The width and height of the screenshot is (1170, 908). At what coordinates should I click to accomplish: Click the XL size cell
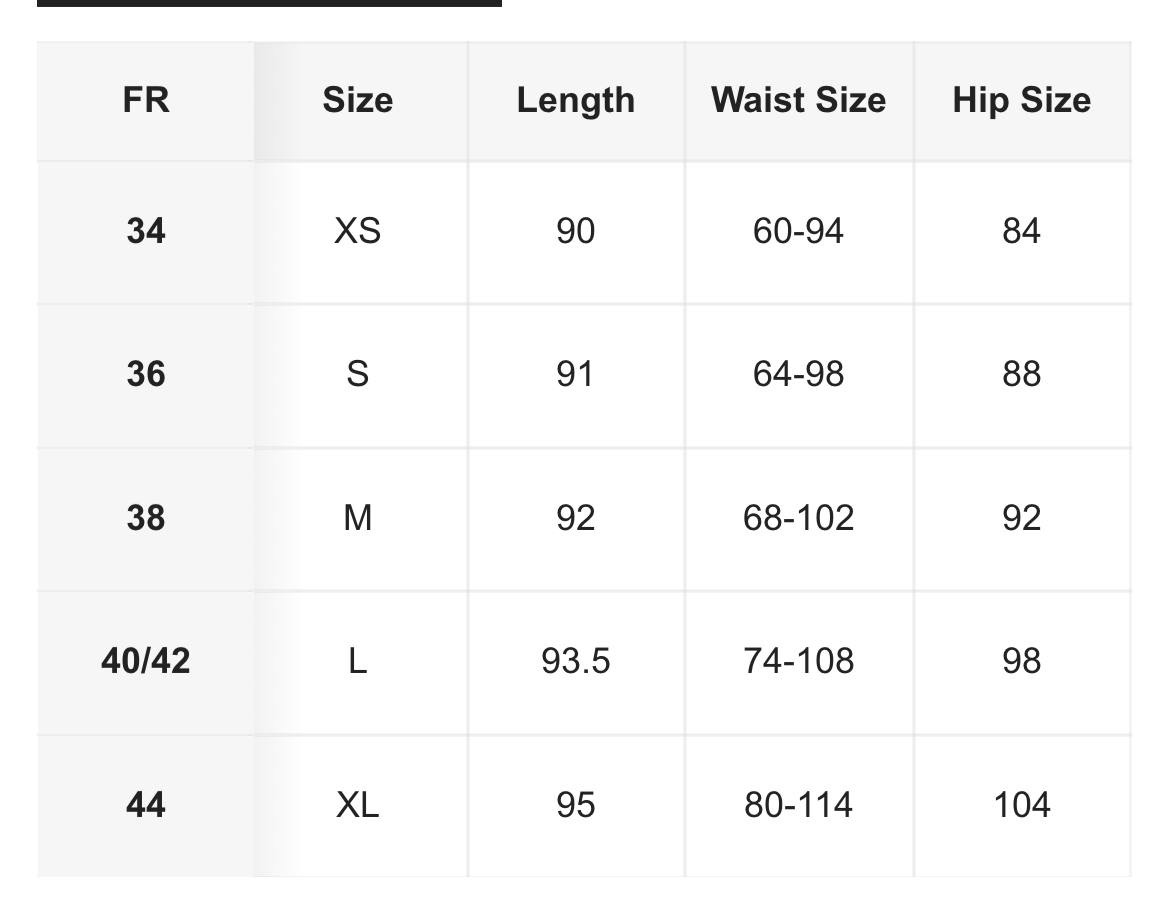(357, 806)
